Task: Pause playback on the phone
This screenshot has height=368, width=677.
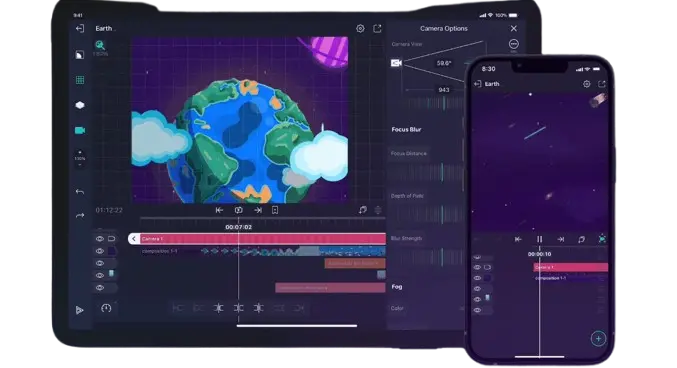Action: tap(539, 239)
